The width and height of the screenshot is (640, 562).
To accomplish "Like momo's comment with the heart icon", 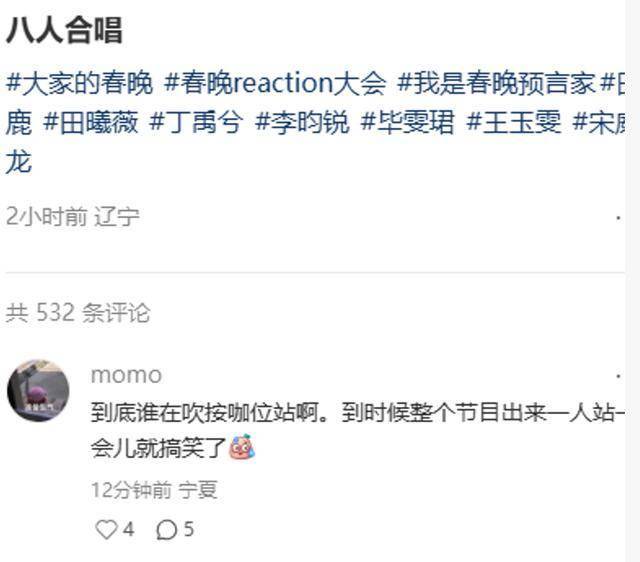I will [107, 530].
